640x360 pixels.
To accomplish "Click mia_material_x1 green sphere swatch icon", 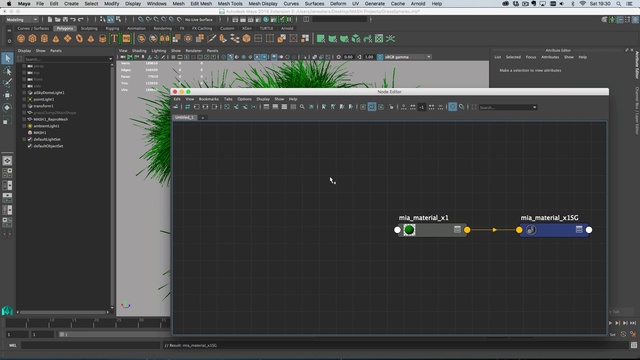I will pos(409,230).
